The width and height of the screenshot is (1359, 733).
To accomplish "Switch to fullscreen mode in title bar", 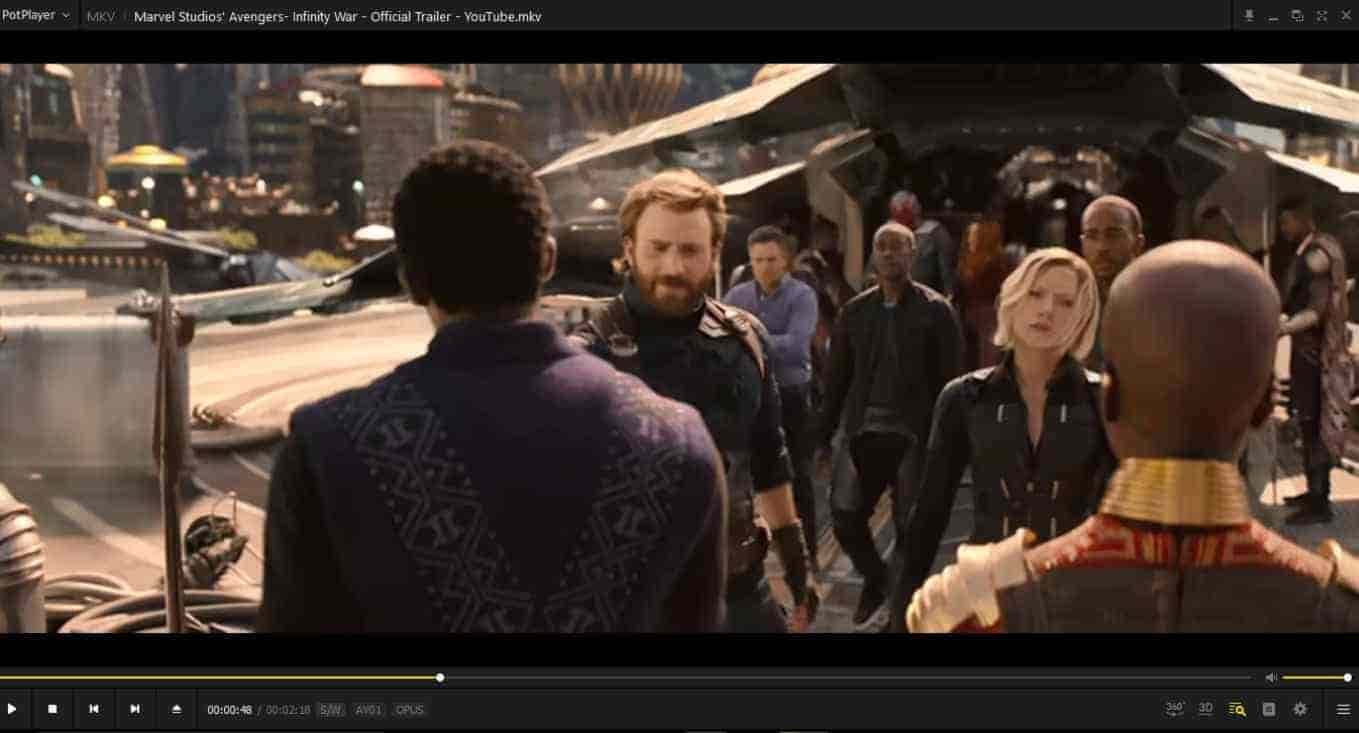I will (x=1321, y=16).
